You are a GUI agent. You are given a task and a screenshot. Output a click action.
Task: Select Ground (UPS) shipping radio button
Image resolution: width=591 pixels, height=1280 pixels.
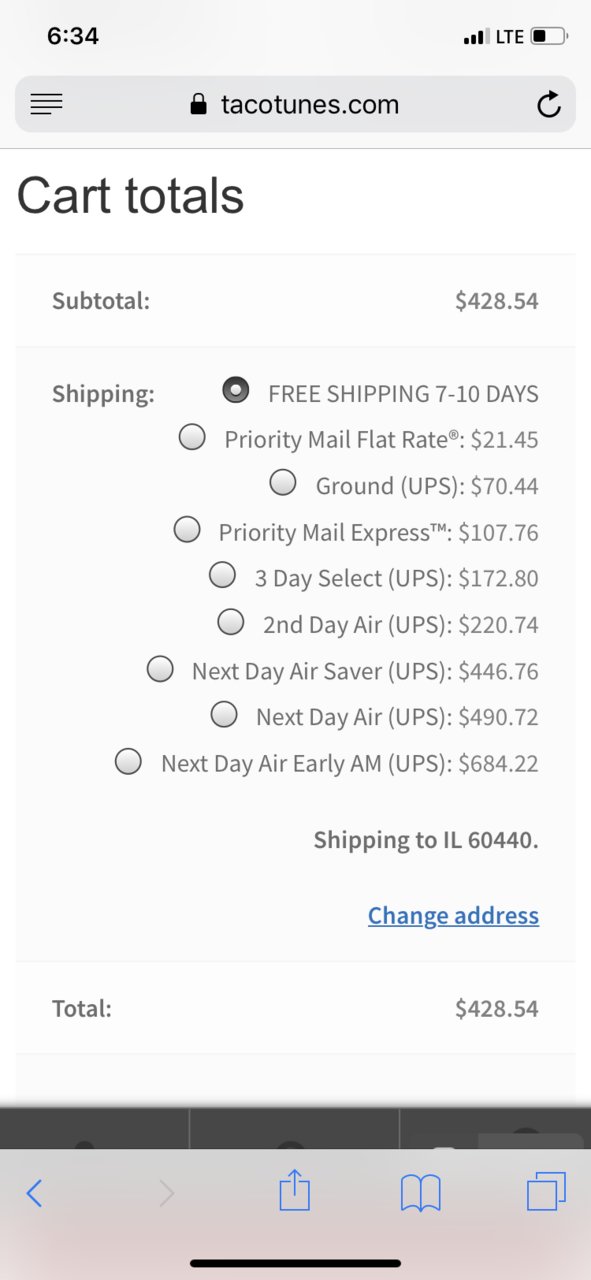point(283,483)
